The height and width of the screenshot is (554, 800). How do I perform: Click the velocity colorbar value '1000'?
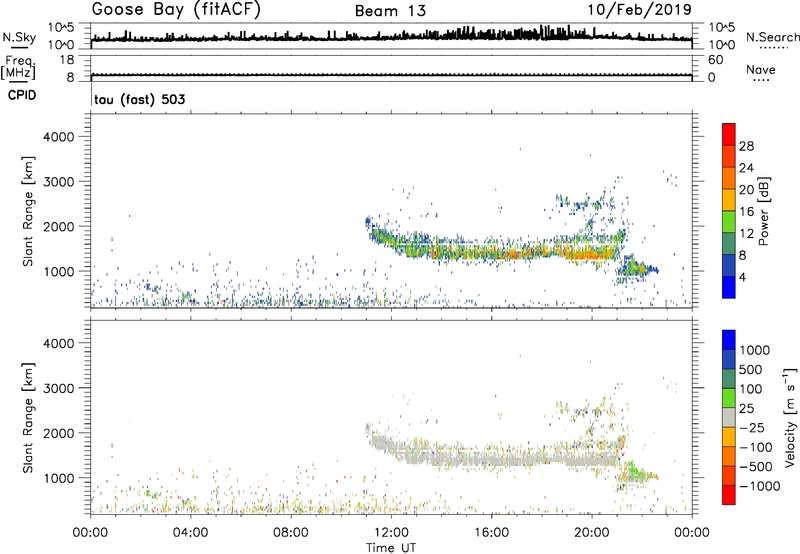coord(755,350)
